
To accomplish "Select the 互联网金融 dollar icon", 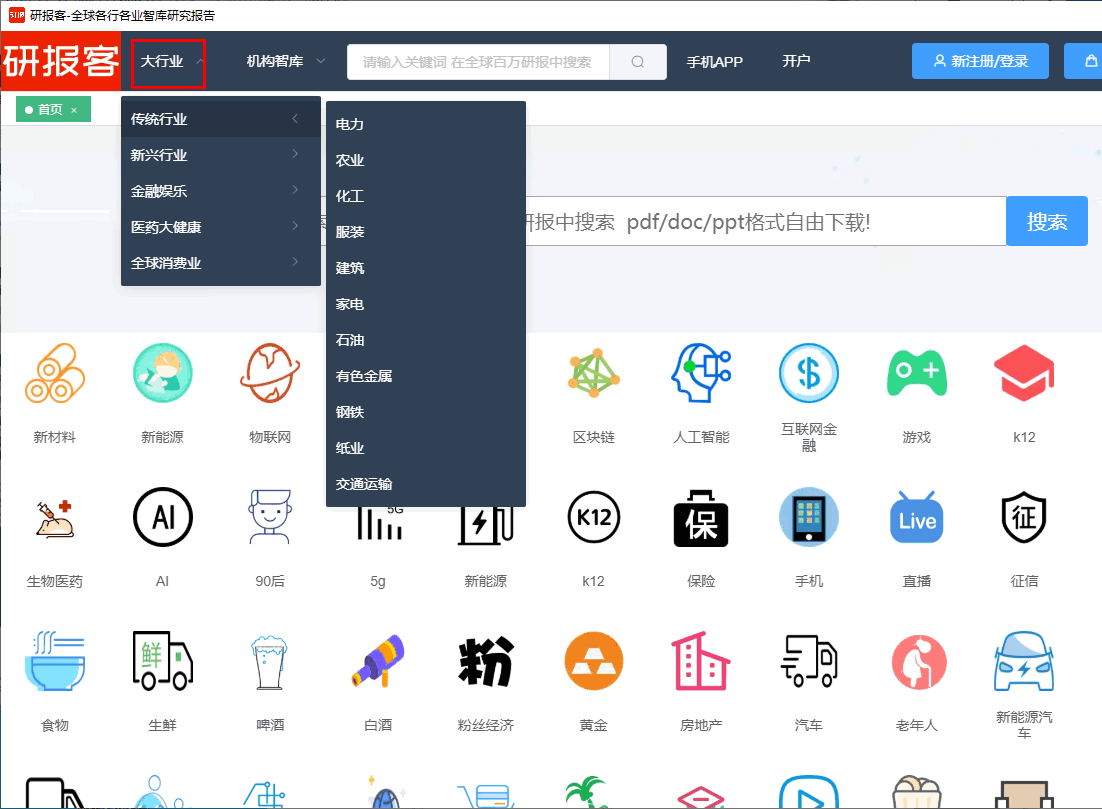I will pyautogui.click(x=809, y=373).
